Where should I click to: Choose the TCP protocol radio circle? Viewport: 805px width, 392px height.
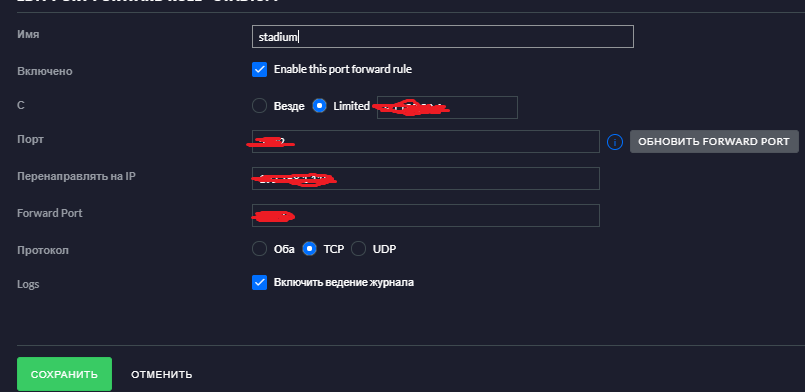[x=309, y=249]
